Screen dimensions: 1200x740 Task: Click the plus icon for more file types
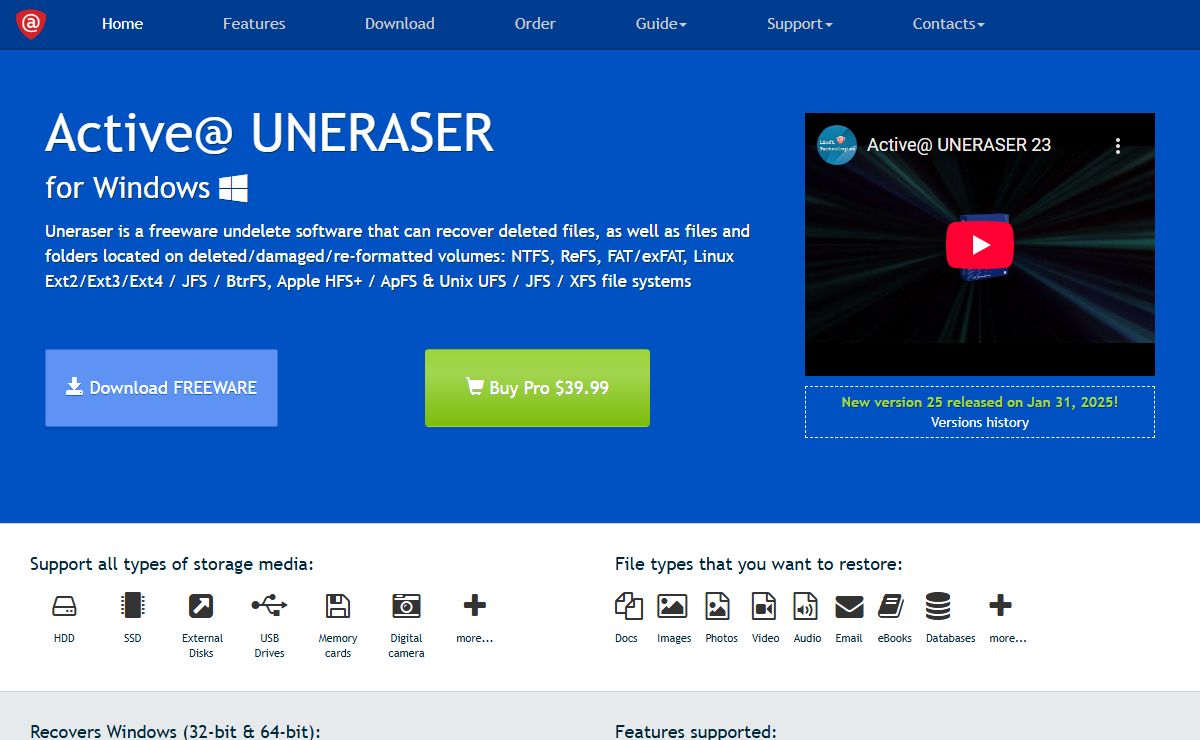[x=1001, y=605]
